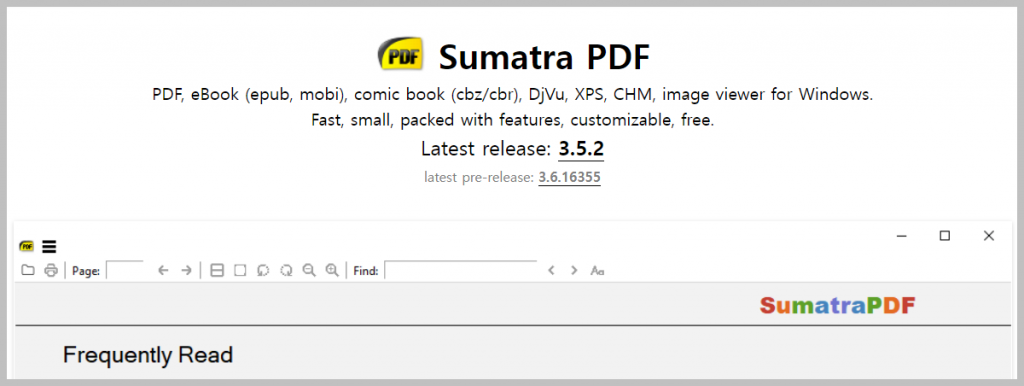Toggle Match Case Aa icon
This screenshot has width=1024, height=386.
(597, 270)
